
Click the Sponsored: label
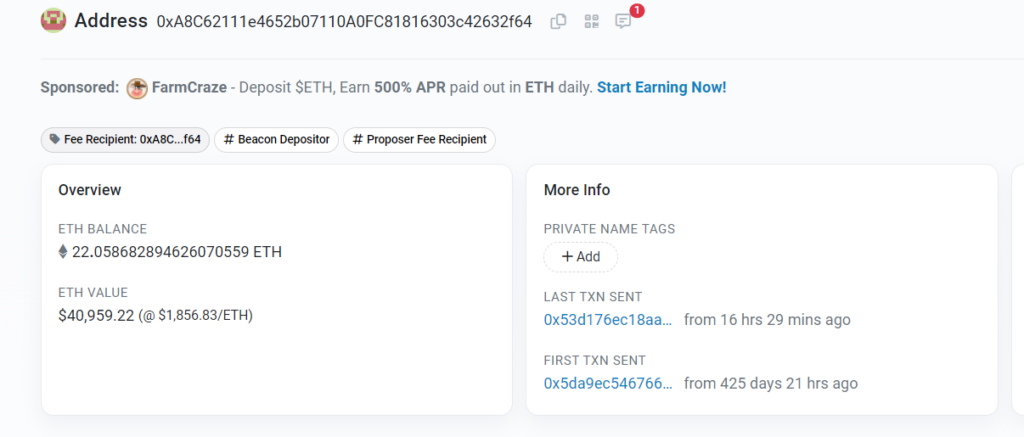(x=80, y=88)
